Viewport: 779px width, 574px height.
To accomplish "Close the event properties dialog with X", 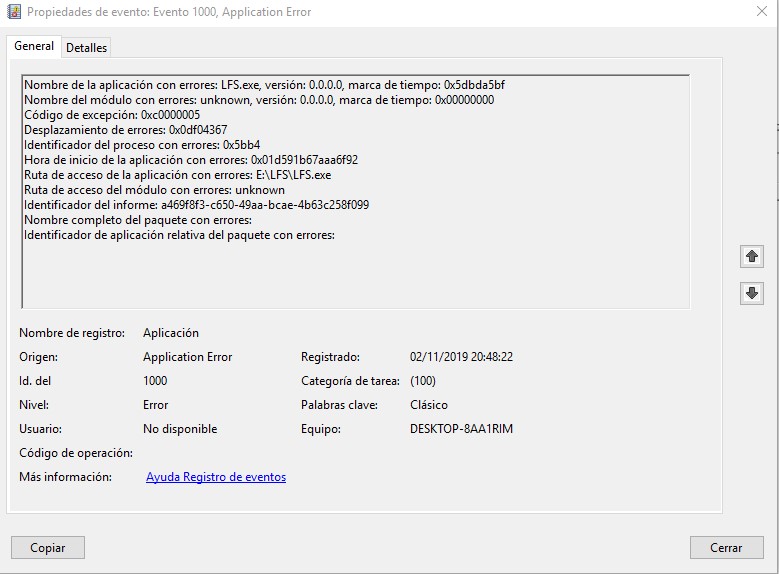I will pyautogui.click(x=762, y=11).
